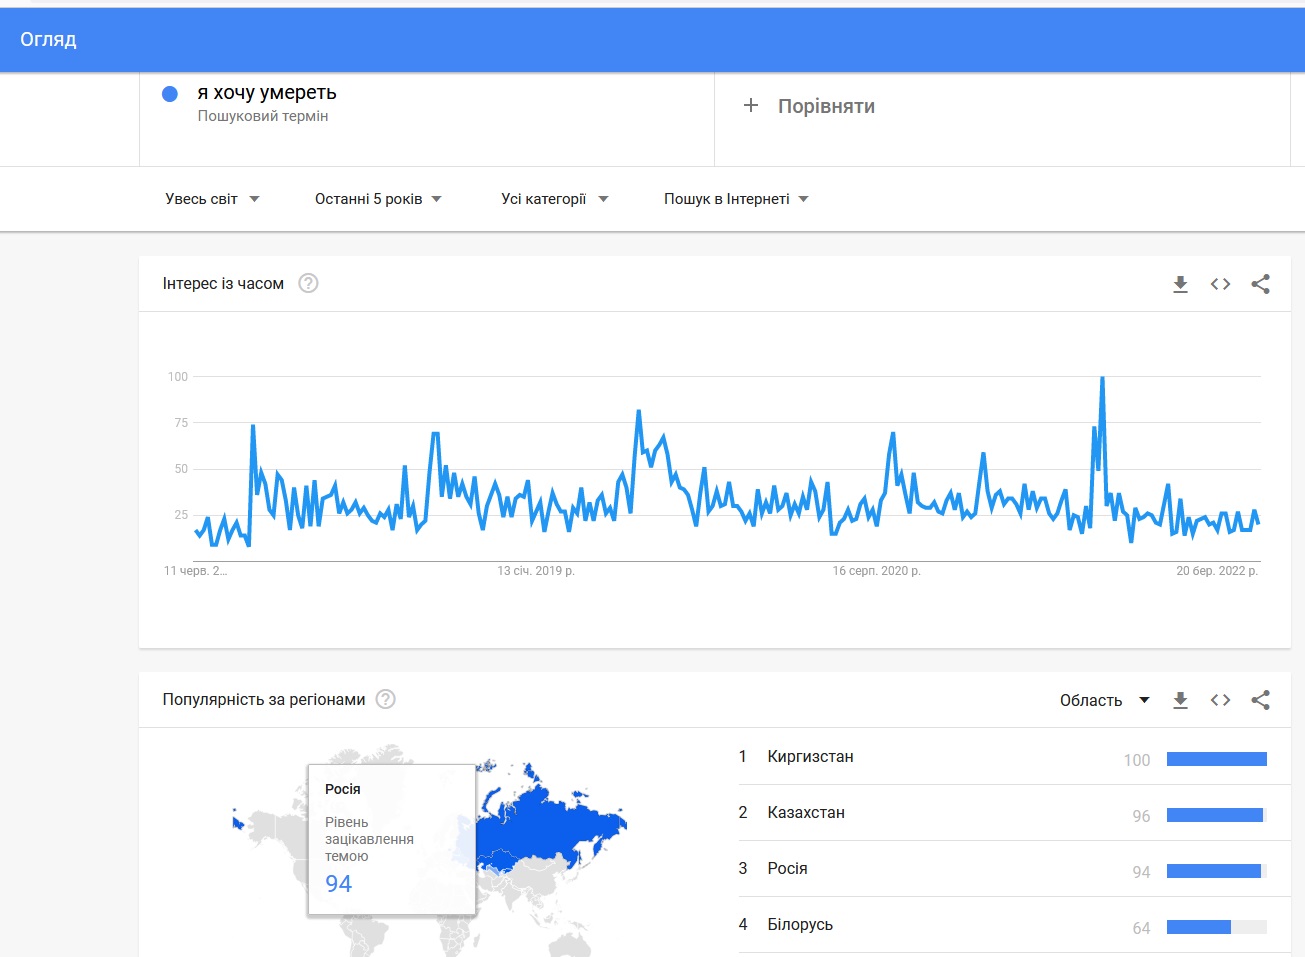The height and width of the screenshot is (957, 1305).
Task: Click the Огляд header title
Action: (48, 40)
